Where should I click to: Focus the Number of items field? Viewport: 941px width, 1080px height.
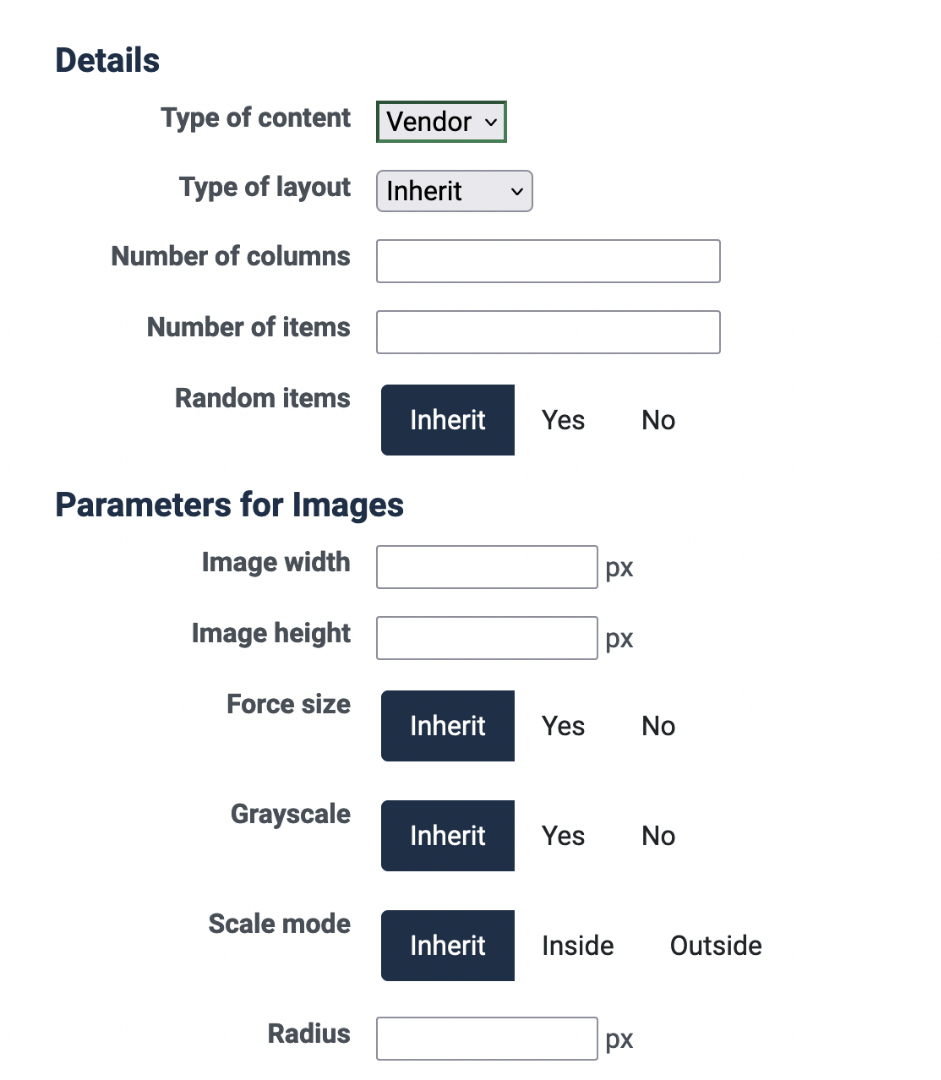coord(548,332)
